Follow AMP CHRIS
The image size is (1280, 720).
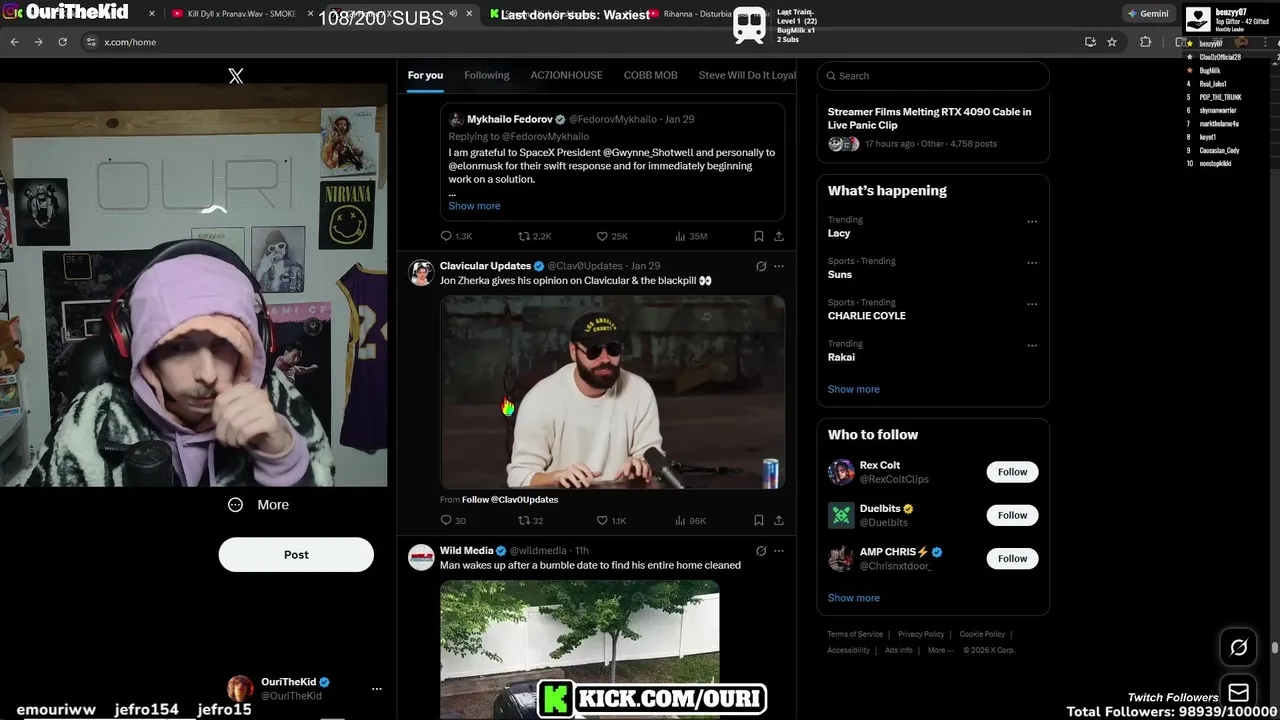point(1012,558)
